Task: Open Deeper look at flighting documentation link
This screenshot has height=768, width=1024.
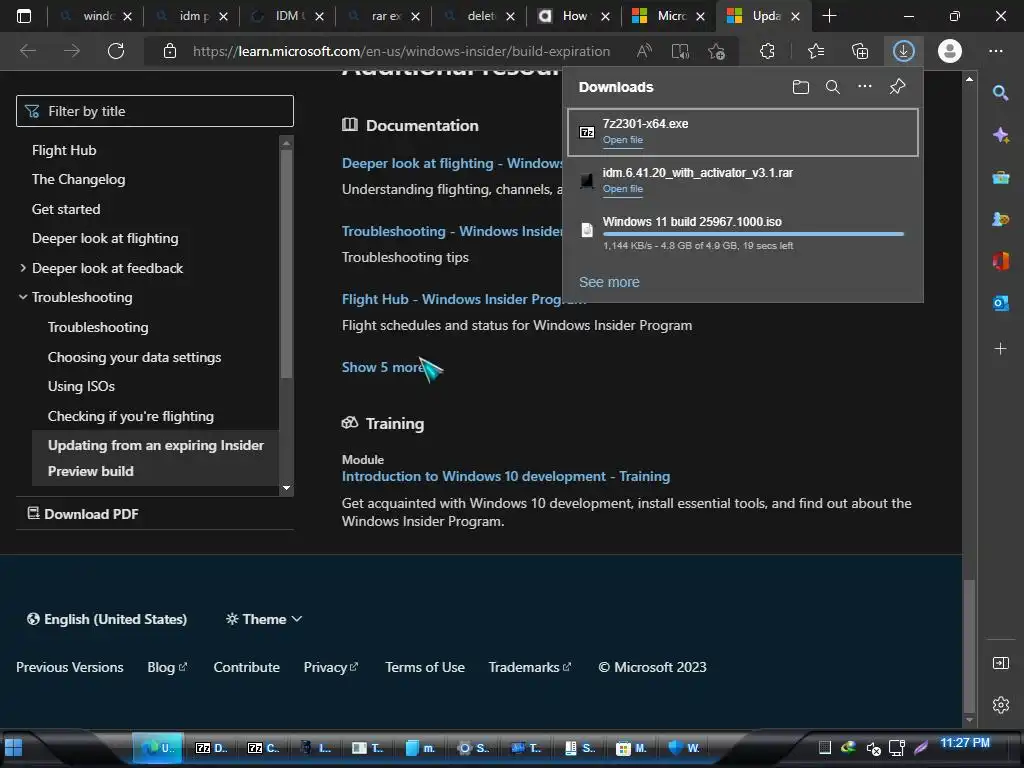Action: (452, 163)
